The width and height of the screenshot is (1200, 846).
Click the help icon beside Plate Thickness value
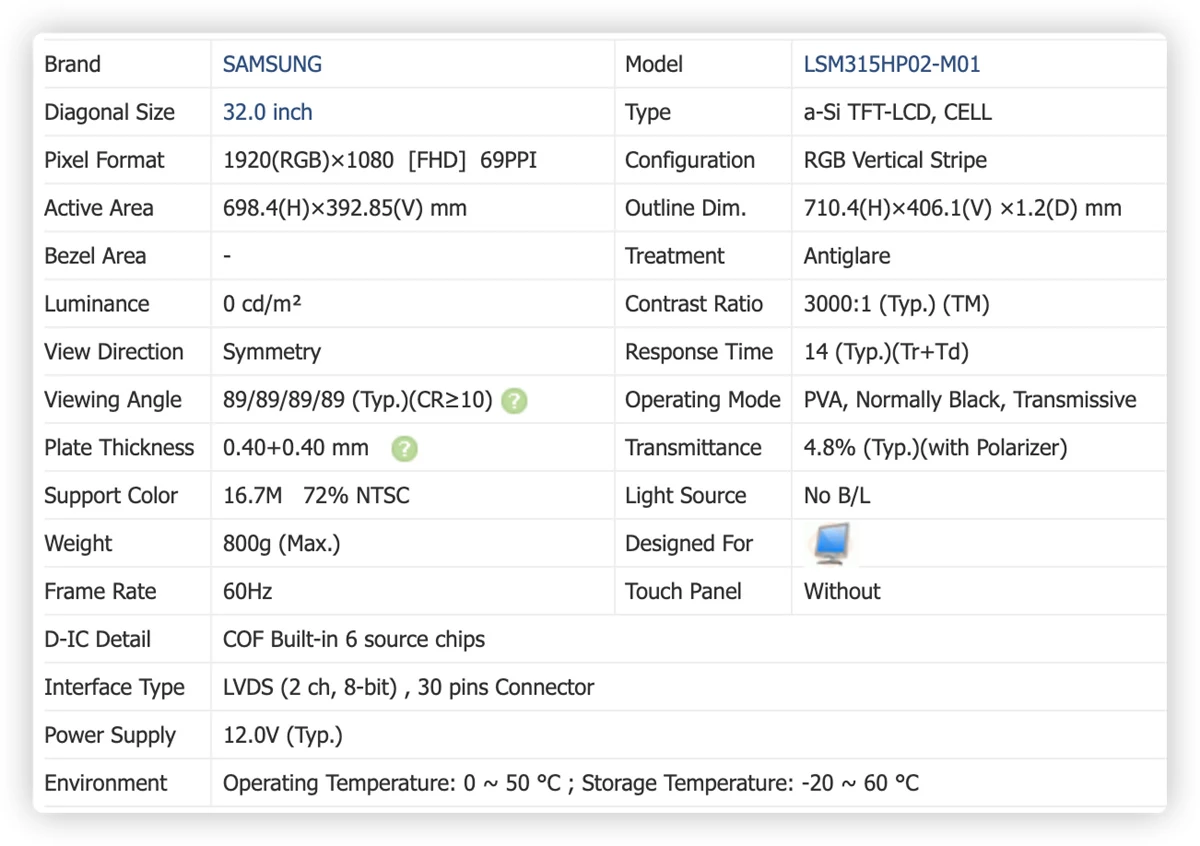(x=404, y=449)
